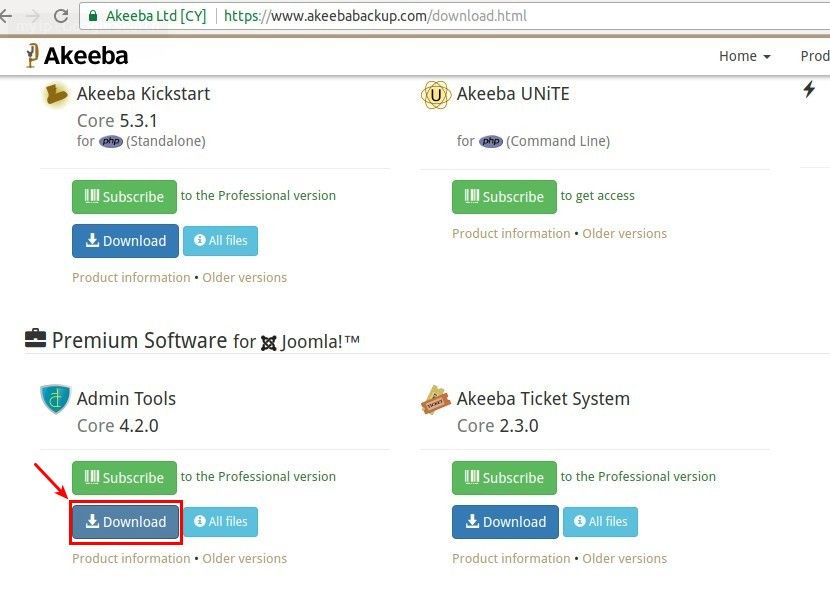Open the Products menu in navbar

tap(815, 56)
